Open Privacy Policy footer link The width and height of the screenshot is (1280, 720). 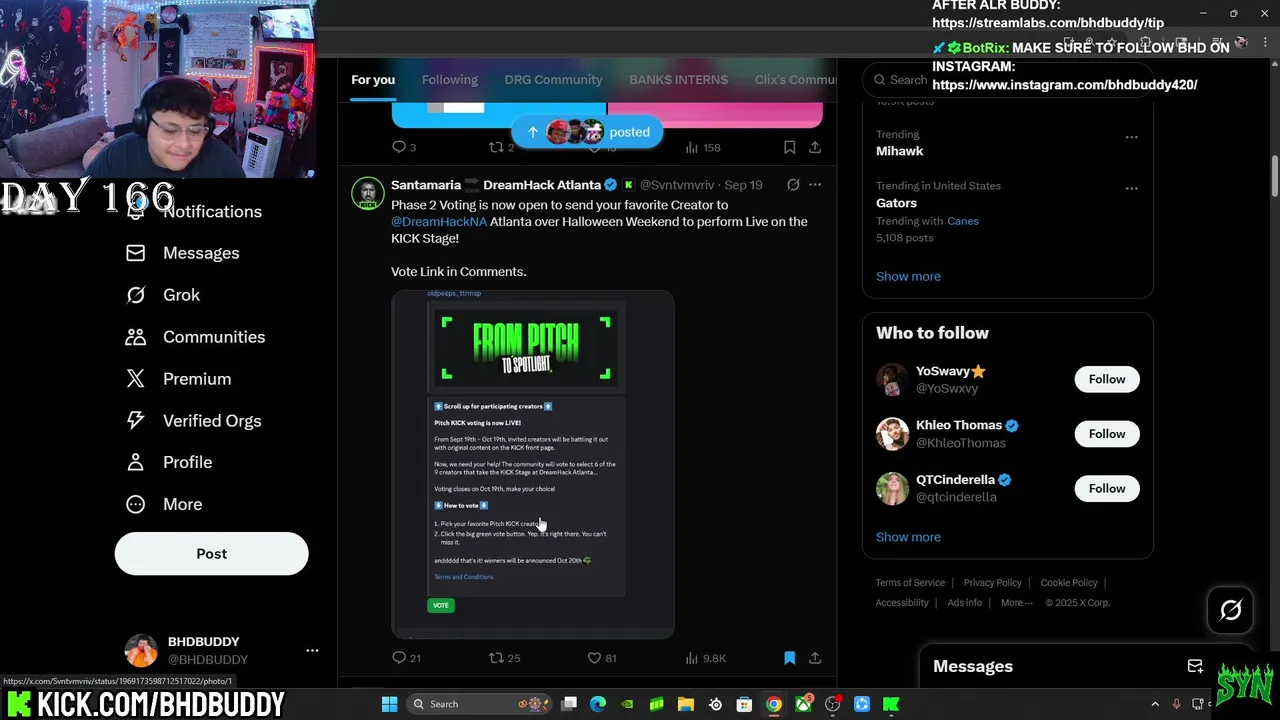tap(992, 583)
